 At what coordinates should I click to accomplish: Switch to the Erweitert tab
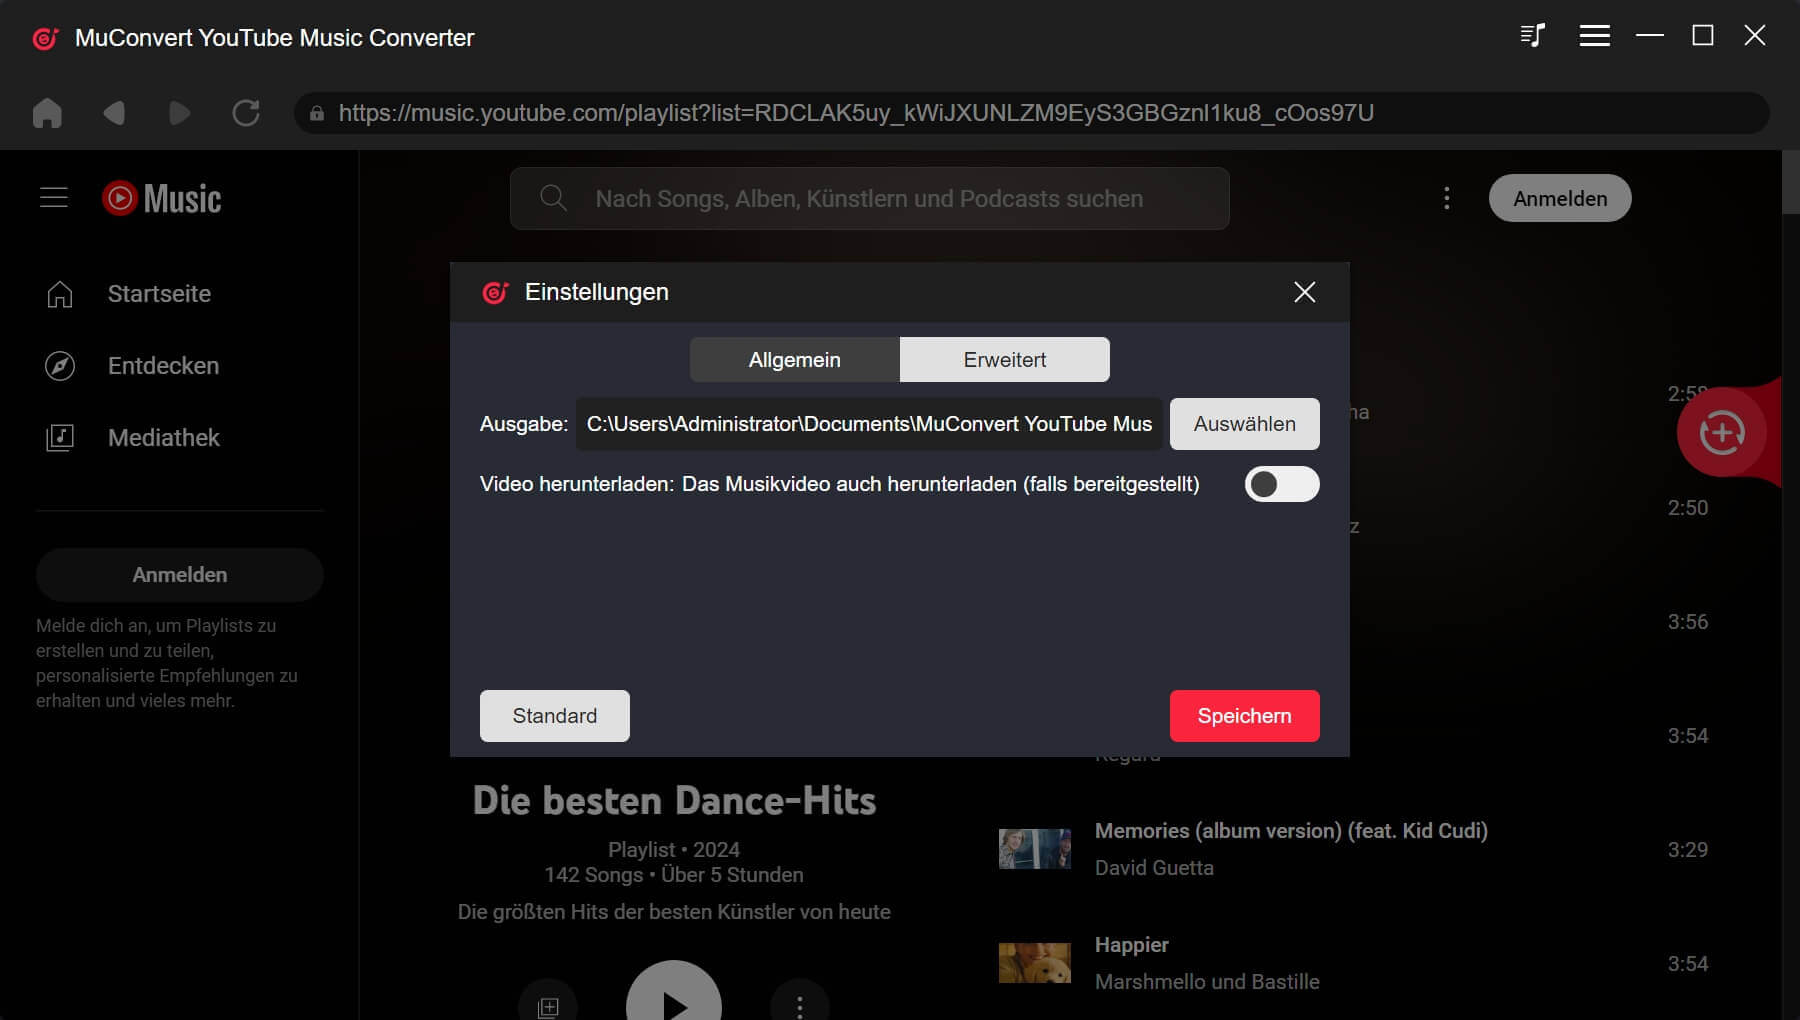(x=1005, y=360)
